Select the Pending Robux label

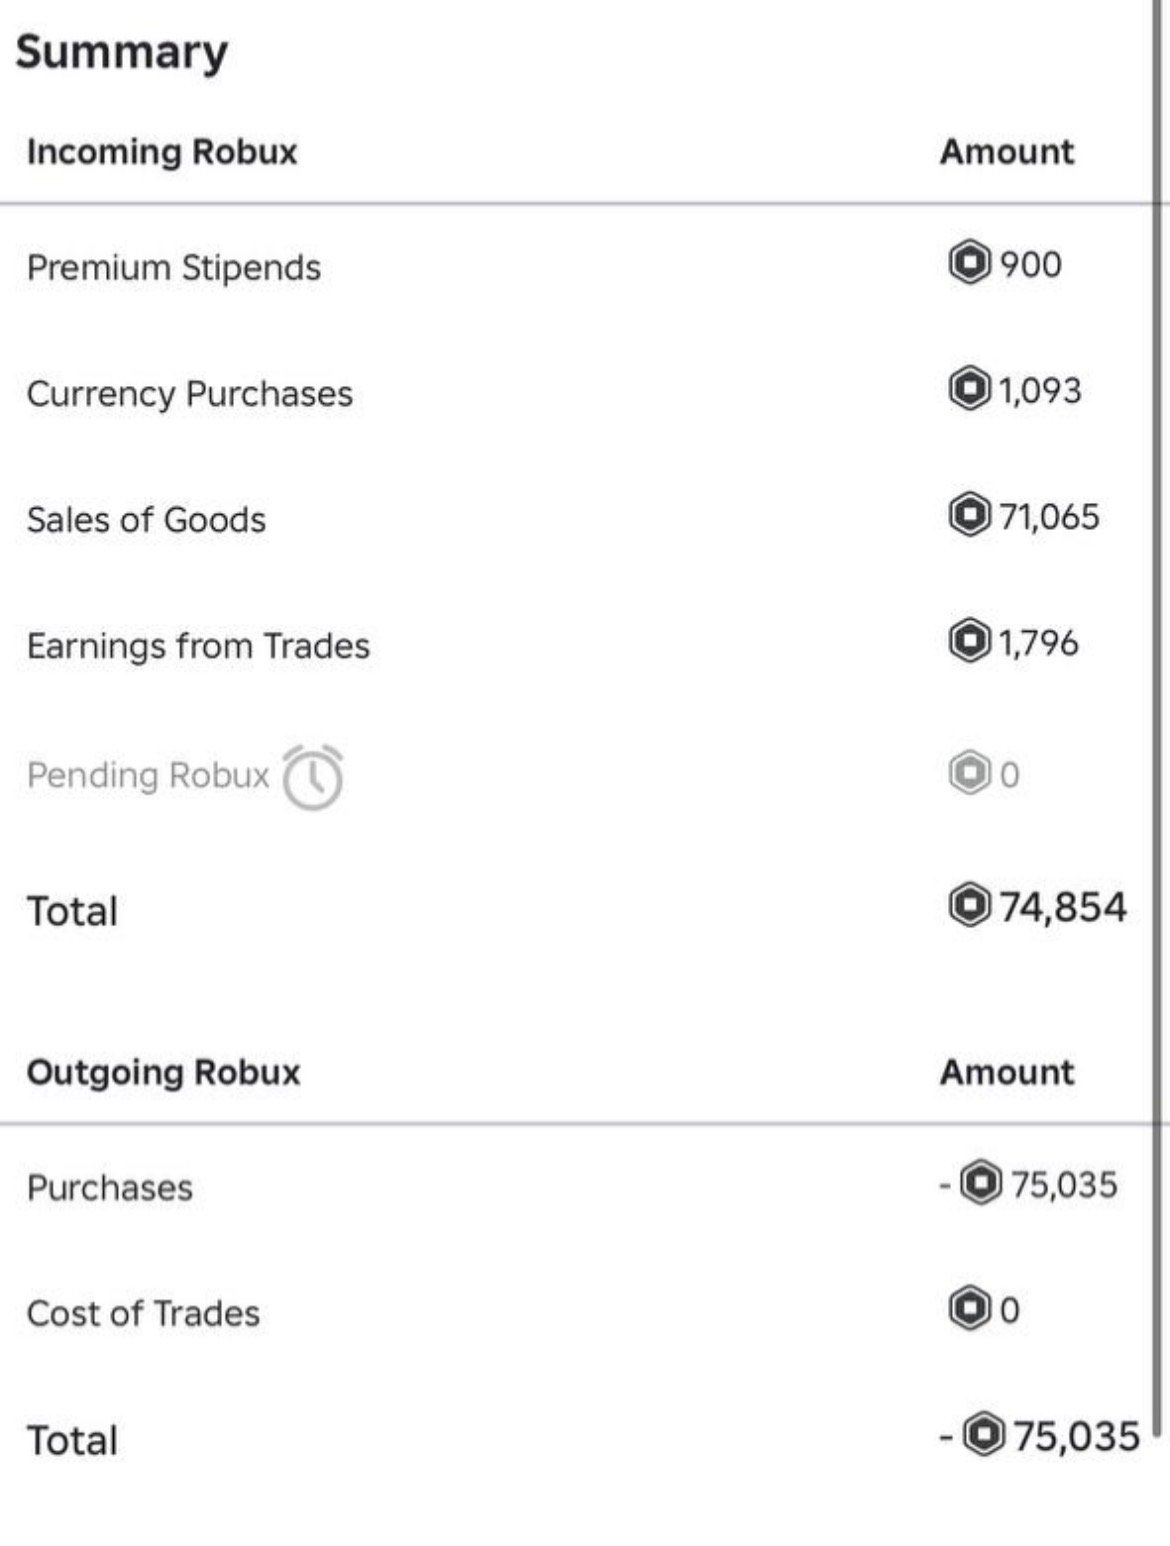(x=148, y=775)
